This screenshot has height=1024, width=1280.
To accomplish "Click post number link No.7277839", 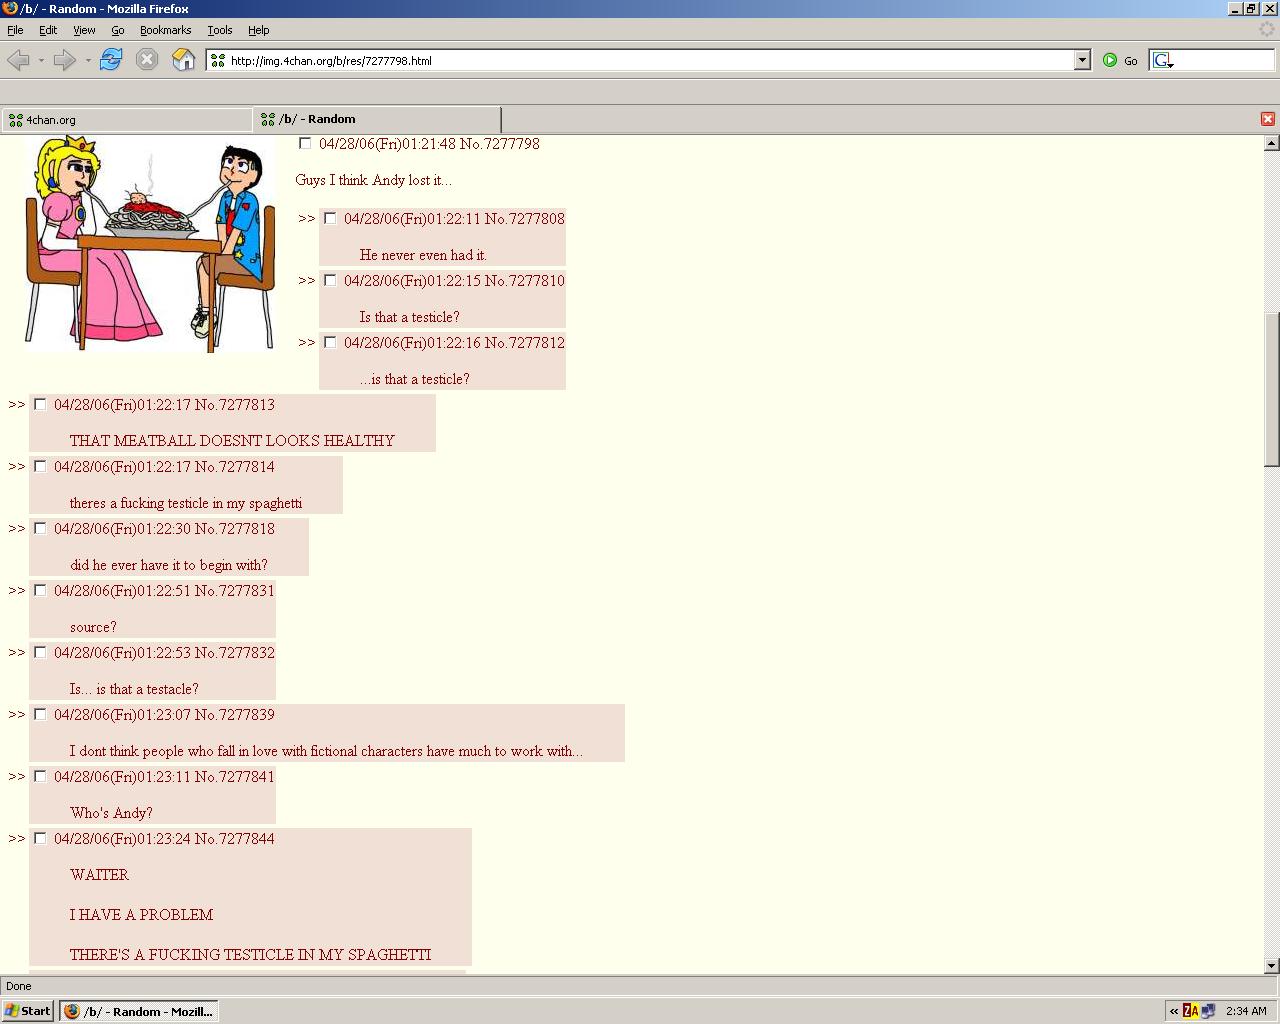I will pyautogui.click(x=235, y=715).
